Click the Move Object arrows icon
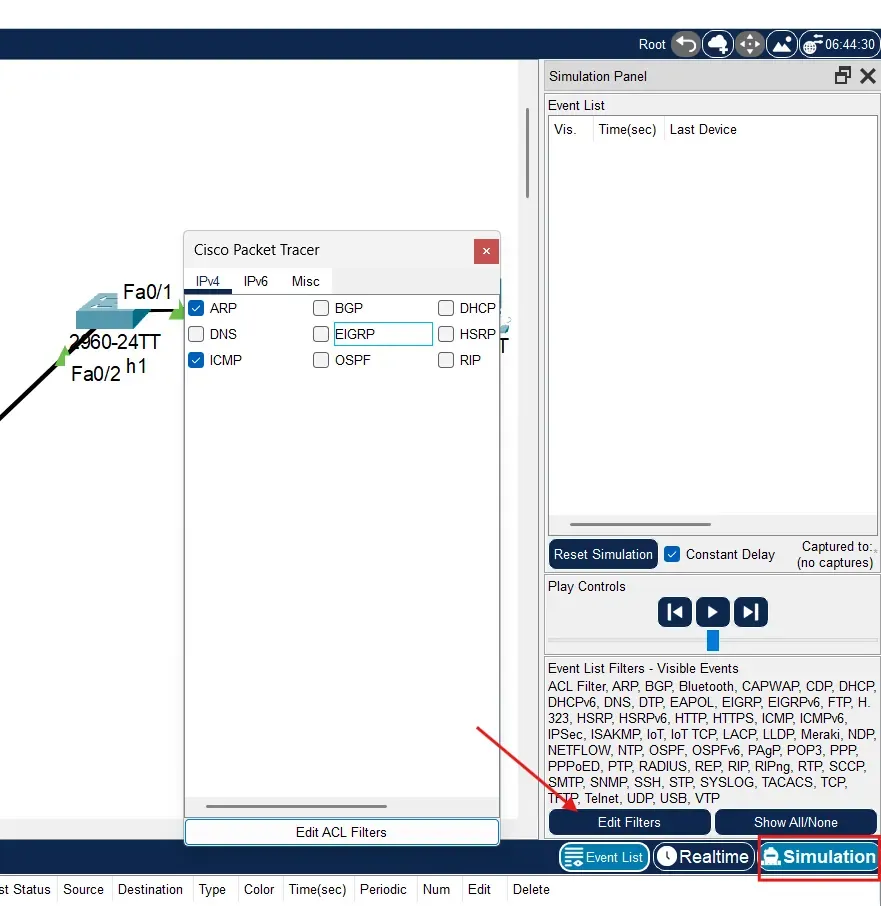881x906 pixels. click(750, 44)
